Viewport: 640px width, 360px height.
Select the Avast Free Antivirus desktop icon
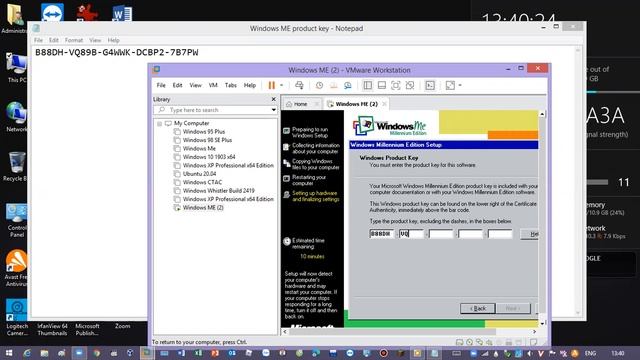(x=16, y=268)
